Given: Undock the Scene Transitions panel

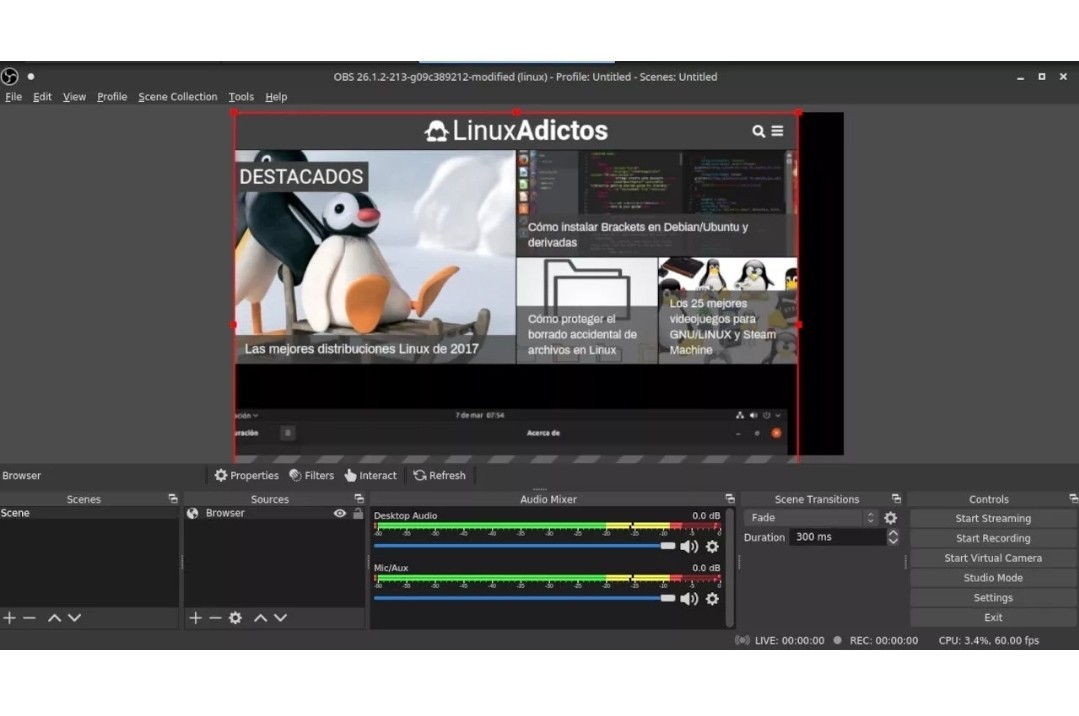Looking at the screenshot, I should click(896, 498).
